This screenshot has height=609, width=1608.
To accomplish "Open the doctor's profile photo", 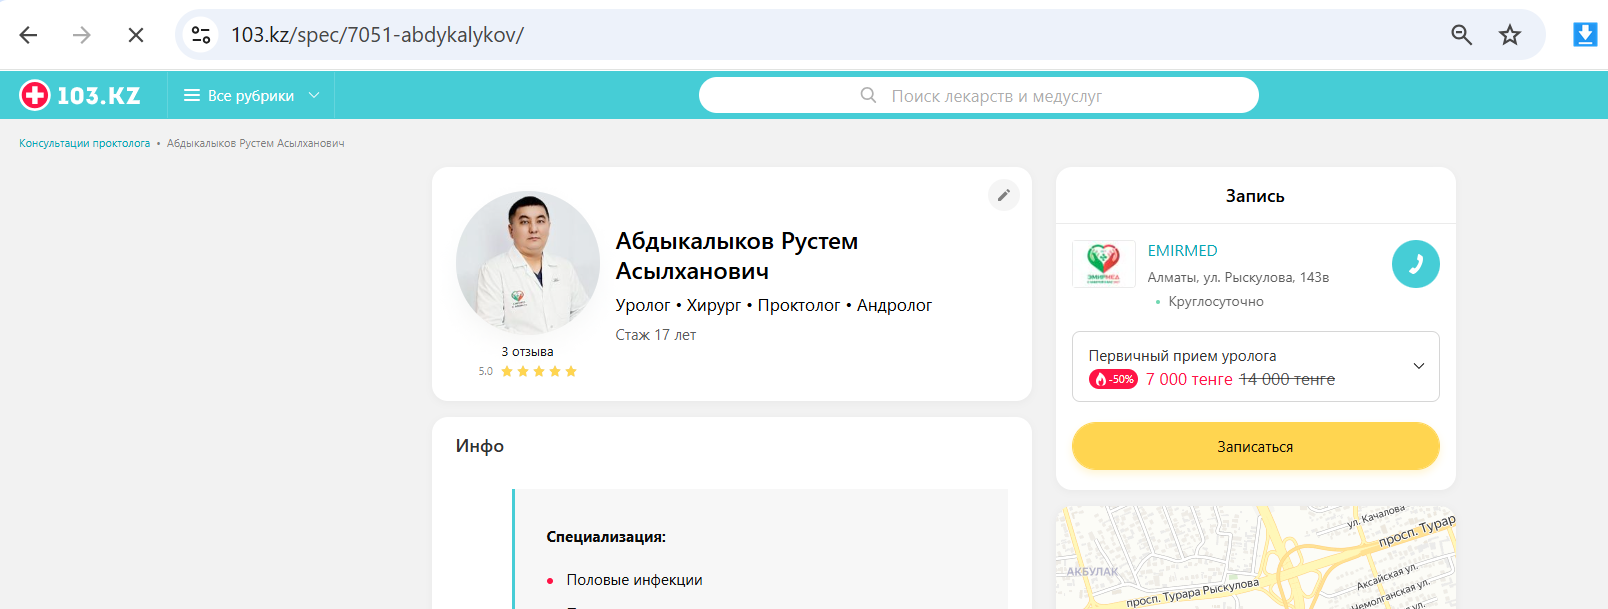I will pyautogui.click(x=528, y=263).
